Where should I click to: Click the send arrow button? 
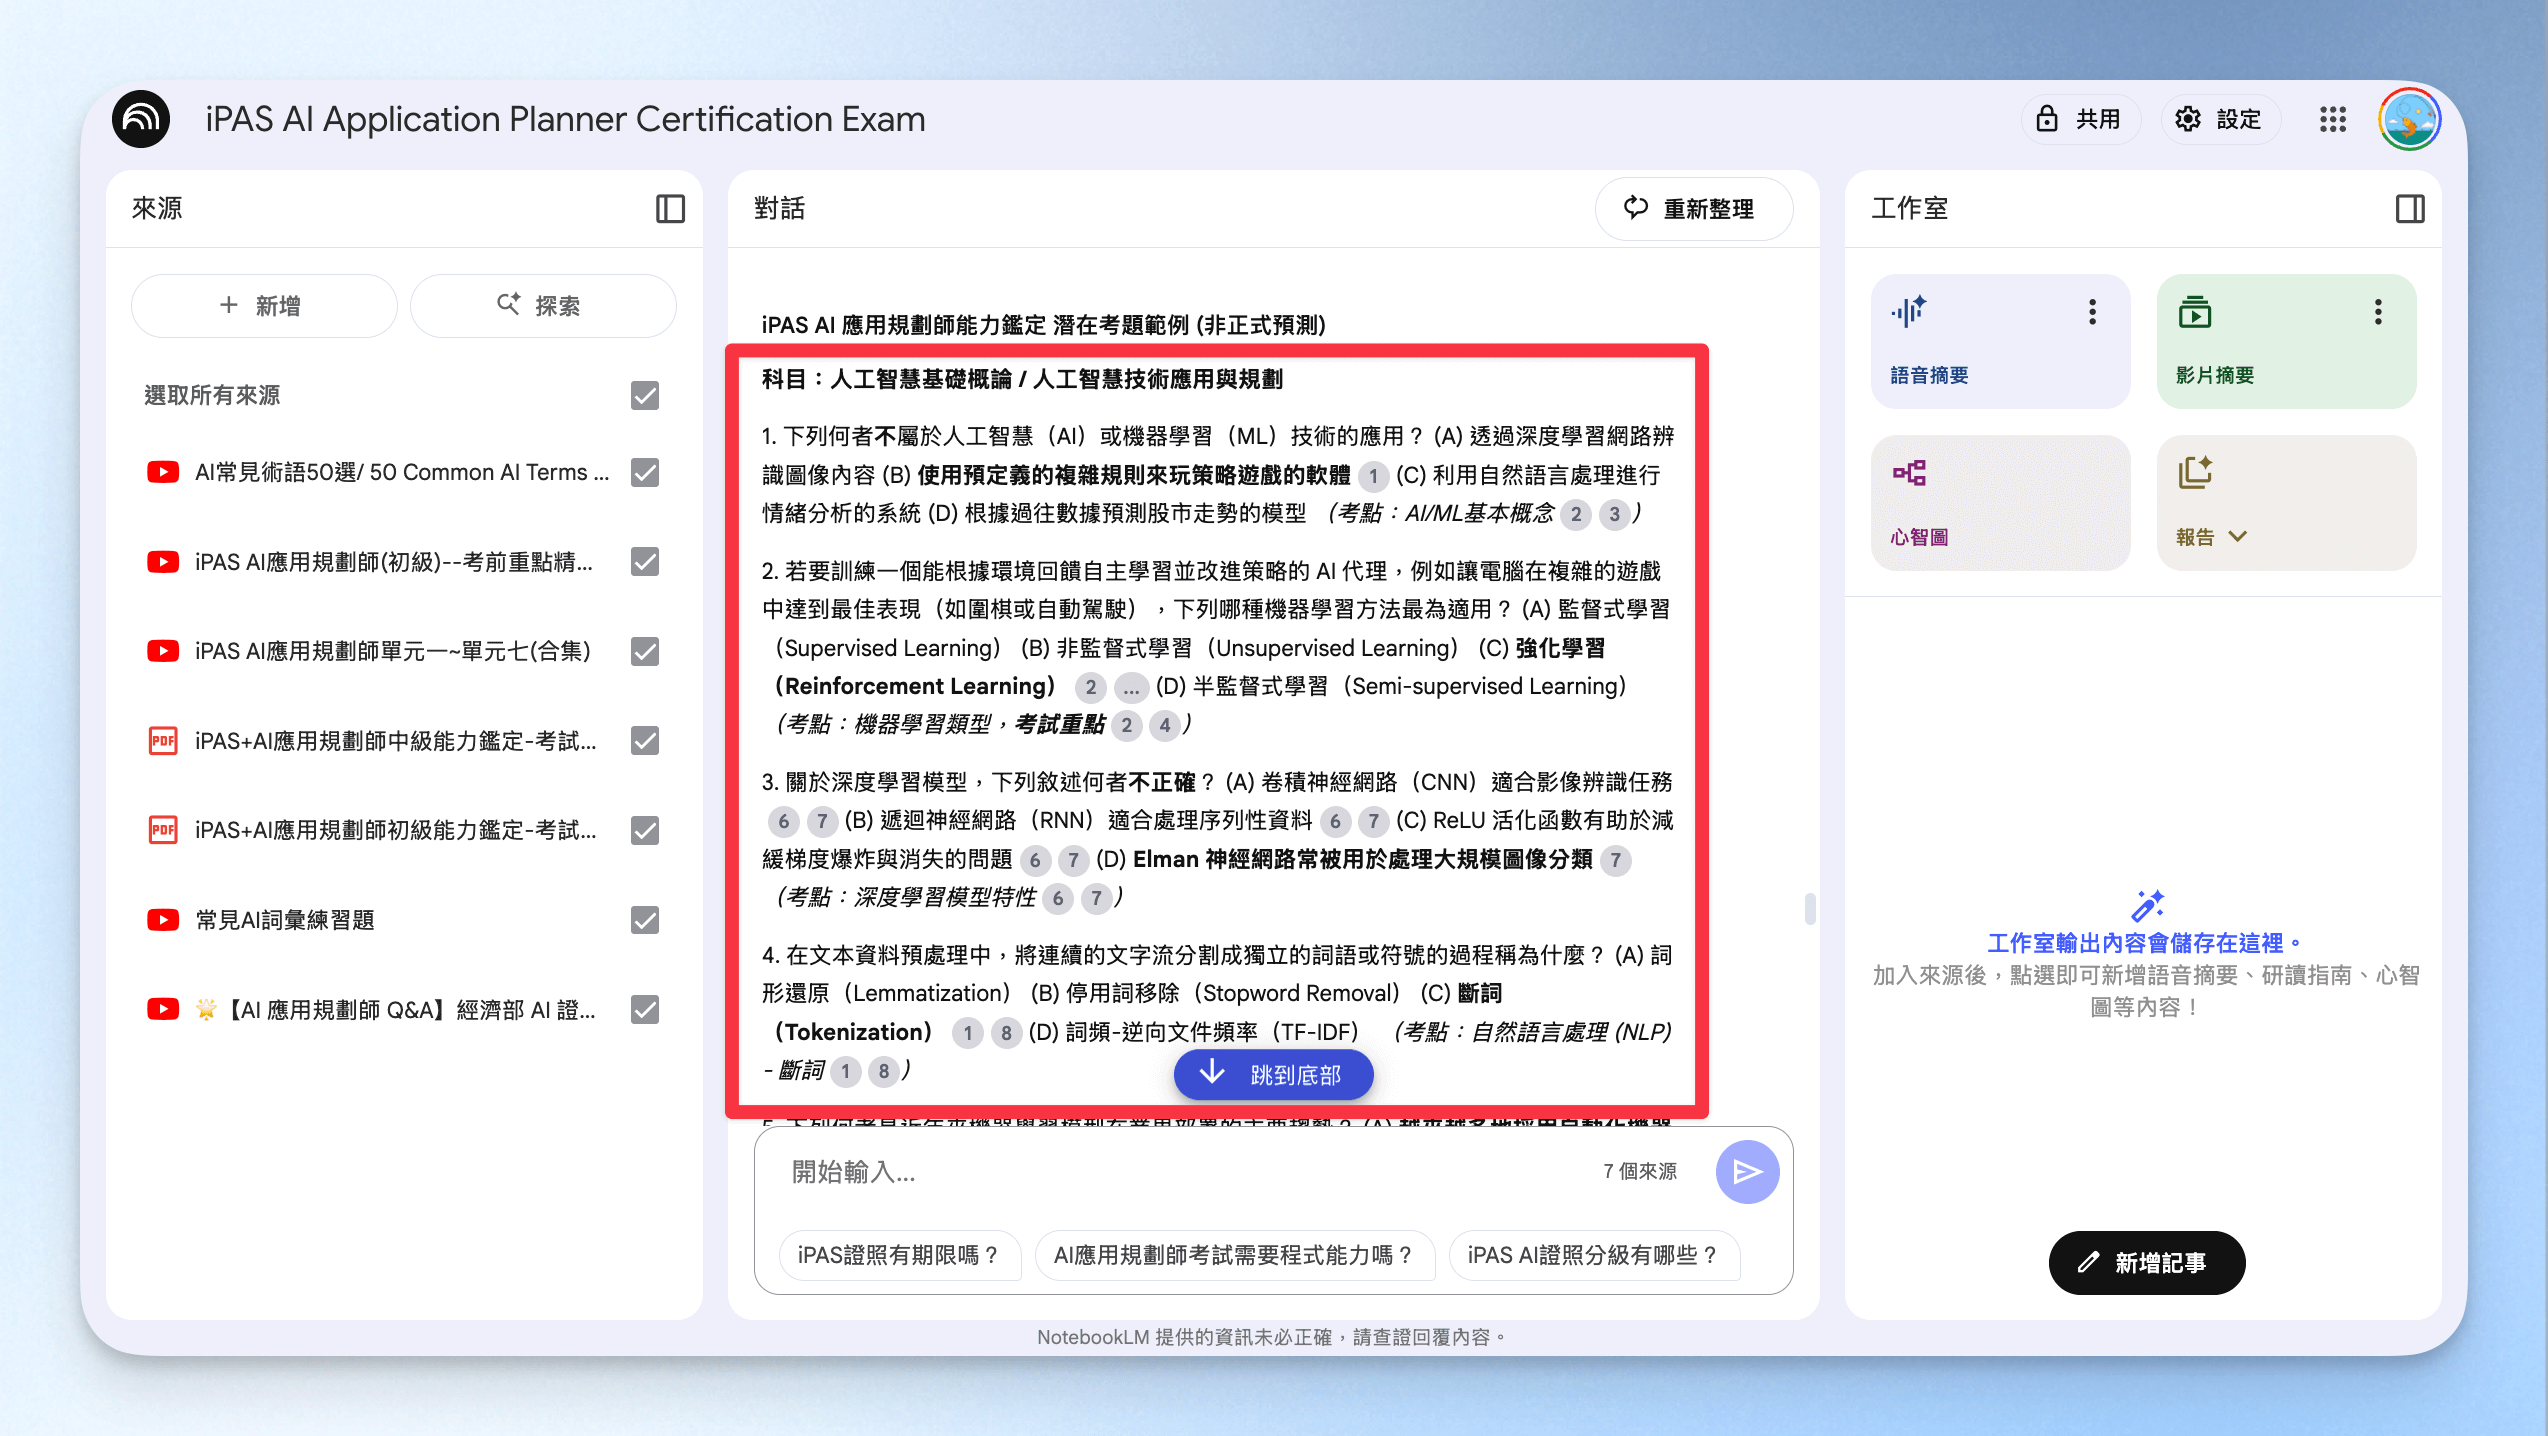tap(1747, 1171)
